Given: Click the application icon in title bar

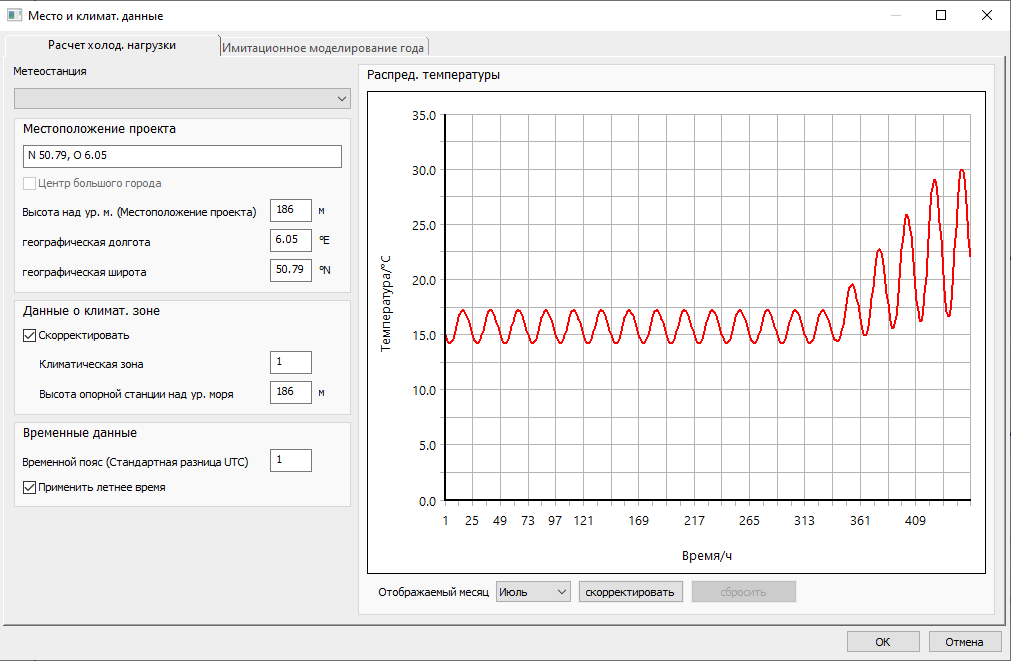Looking at the screenshot, I should coord(14,16).
